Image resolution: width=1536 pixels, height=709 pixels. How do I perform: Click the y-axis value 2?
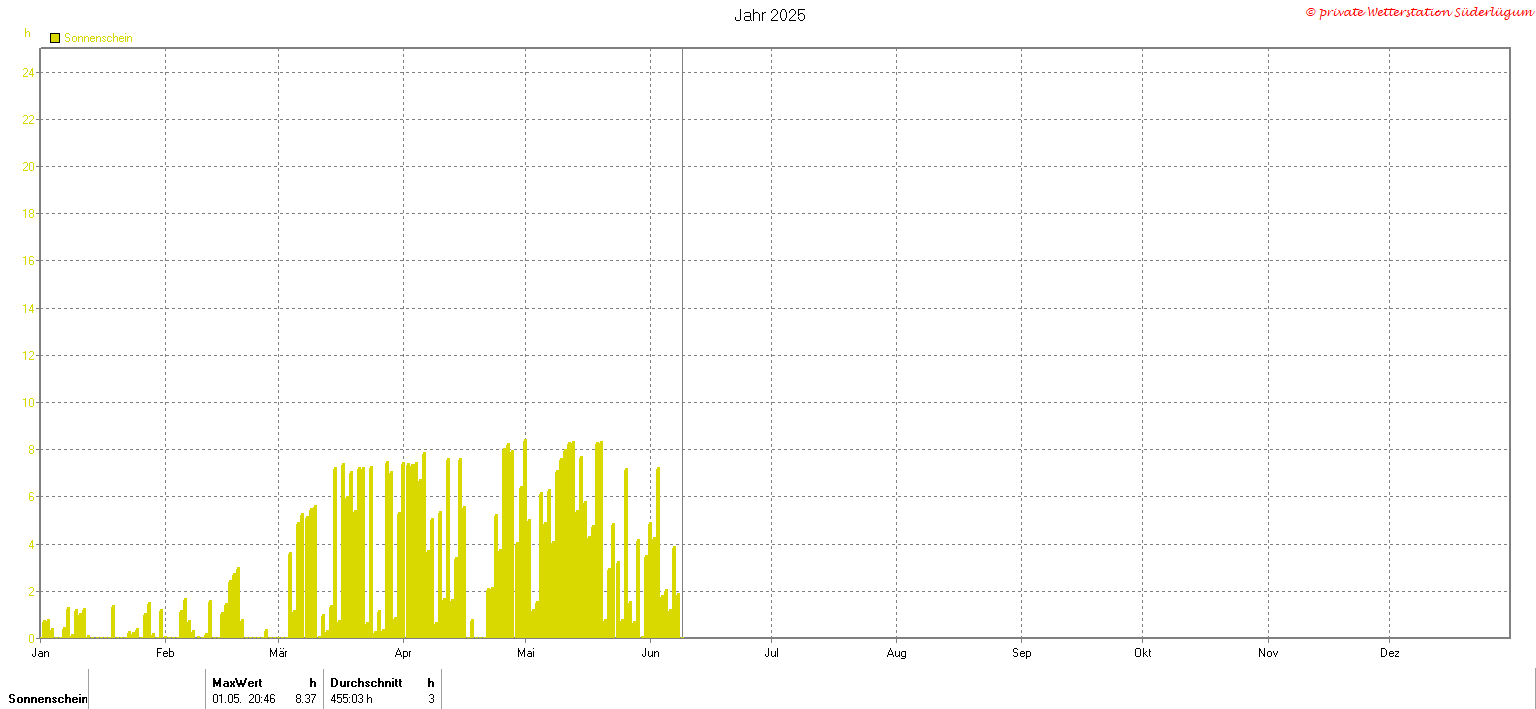[x=32, y=591]
